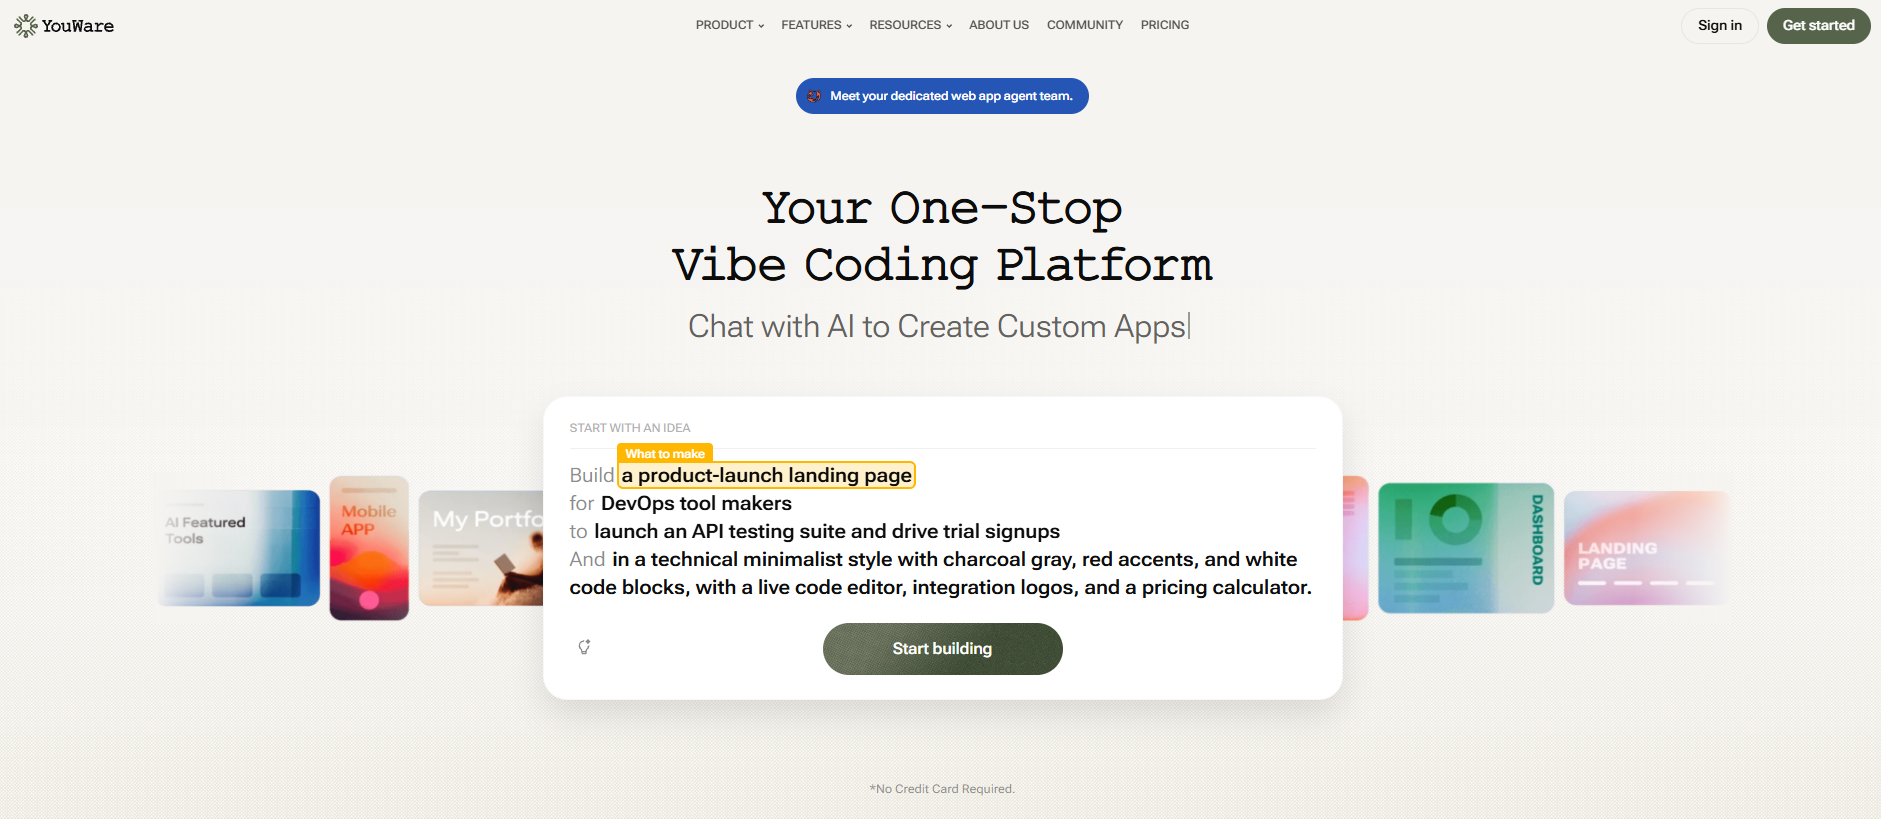Expand the FEATURES dropdown menu

pos(817,25)
